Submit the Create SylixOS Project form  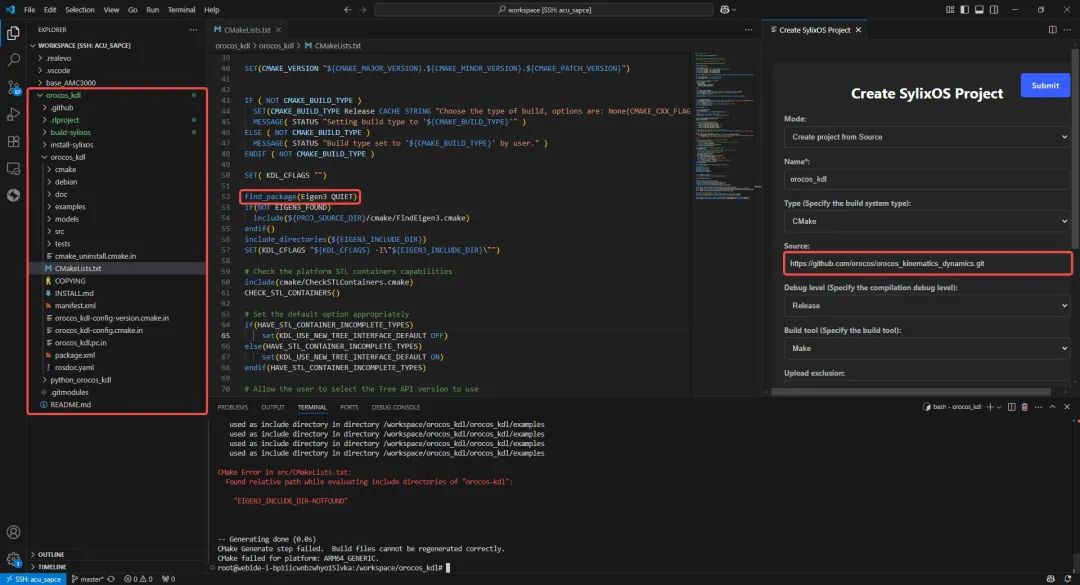(x=1045, y=85)
